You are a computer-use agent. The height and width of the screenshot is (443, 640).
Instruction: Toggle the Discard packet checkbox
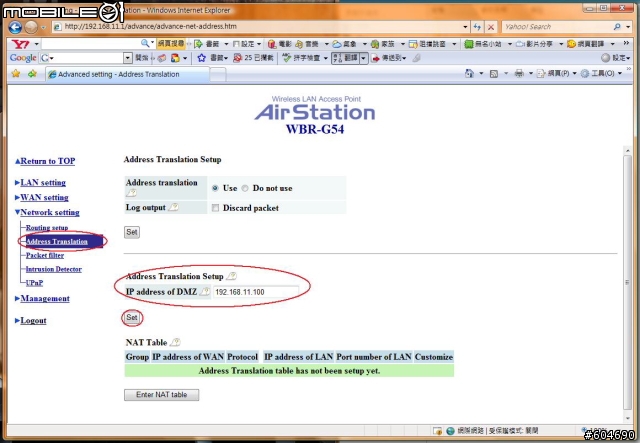(215, 208)
